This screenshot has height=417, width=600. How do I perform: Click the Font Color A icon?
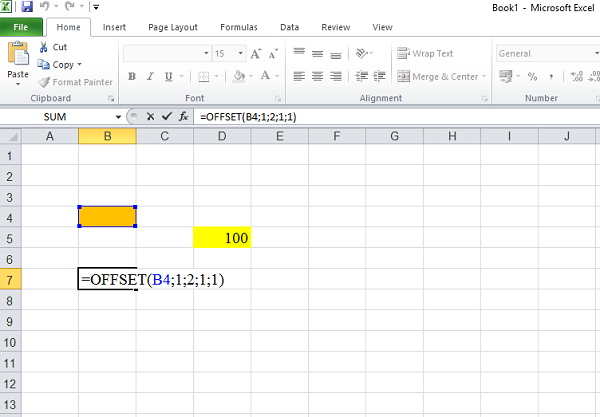[x=265, y=76]
